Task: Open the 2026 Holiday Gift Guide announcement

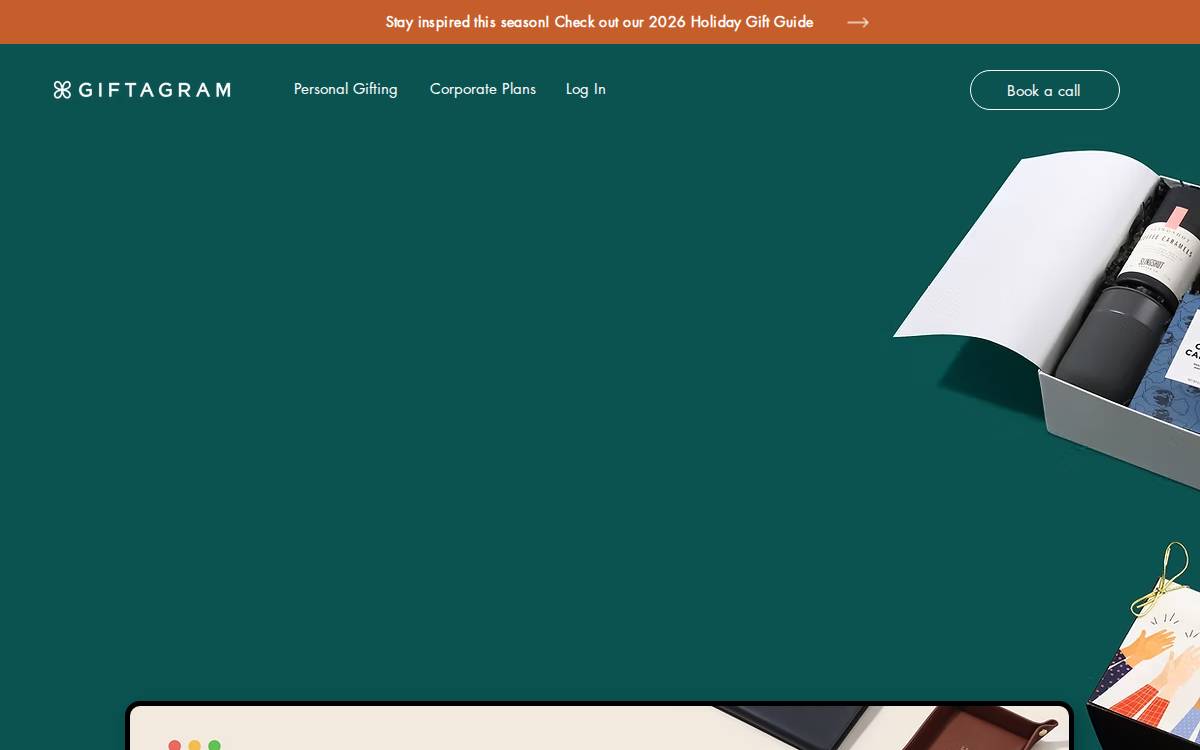Action: [x=599, y=22]
